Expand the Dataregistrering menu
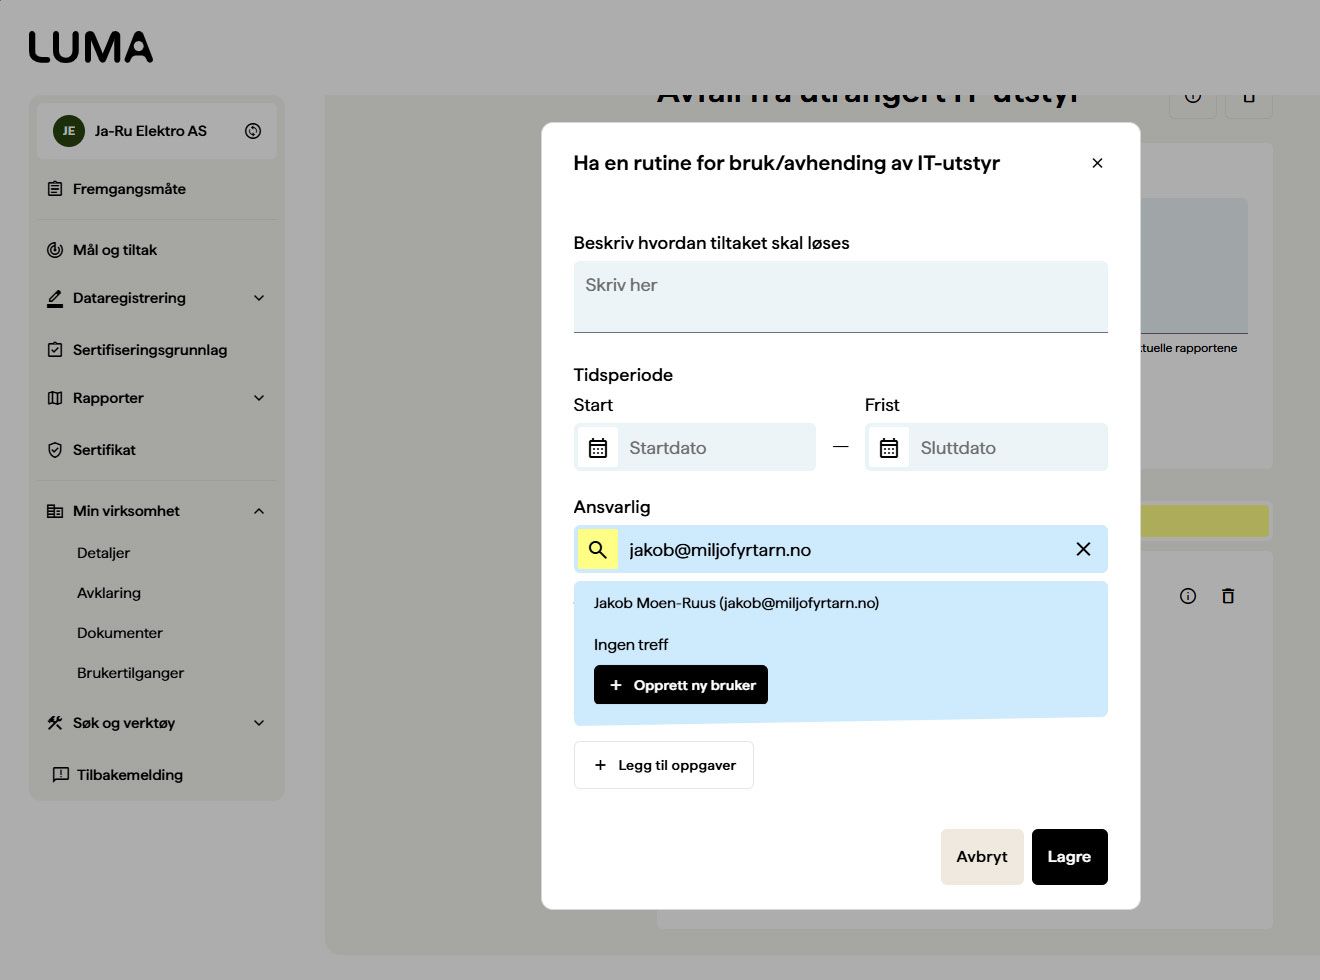 tap(259, 298)
